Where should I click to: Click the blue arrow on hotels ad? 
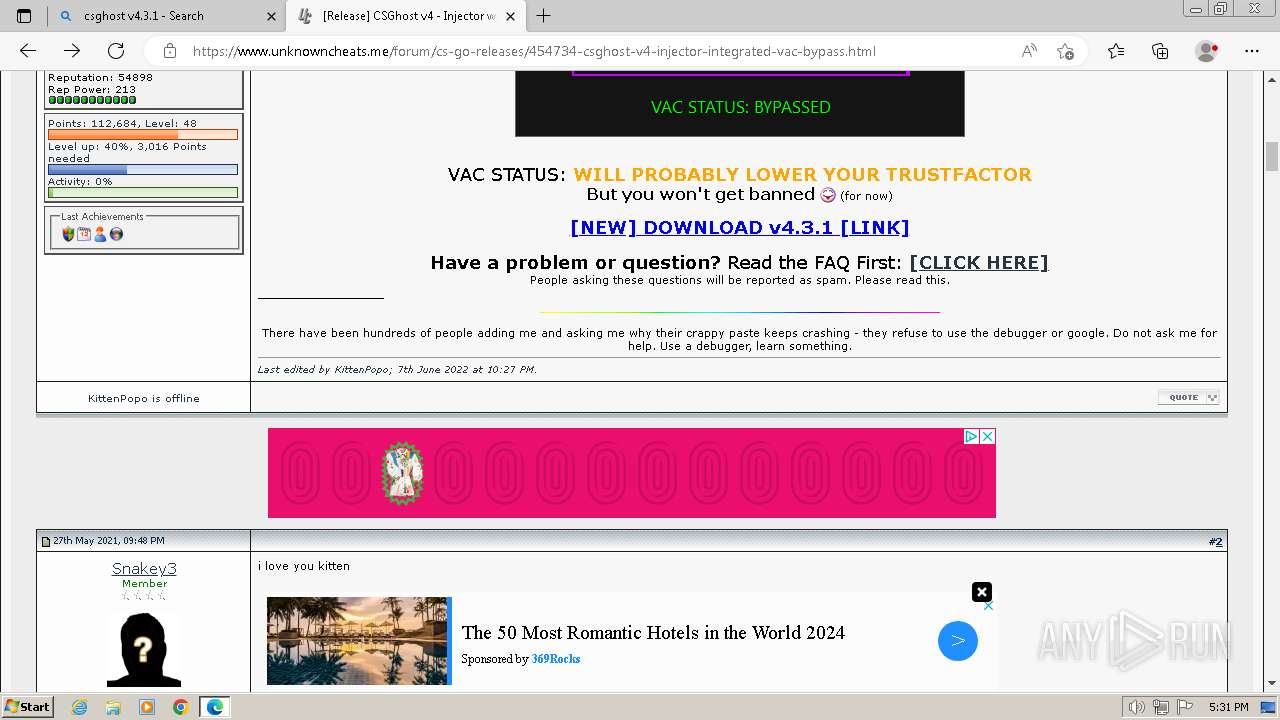(958, 641)
